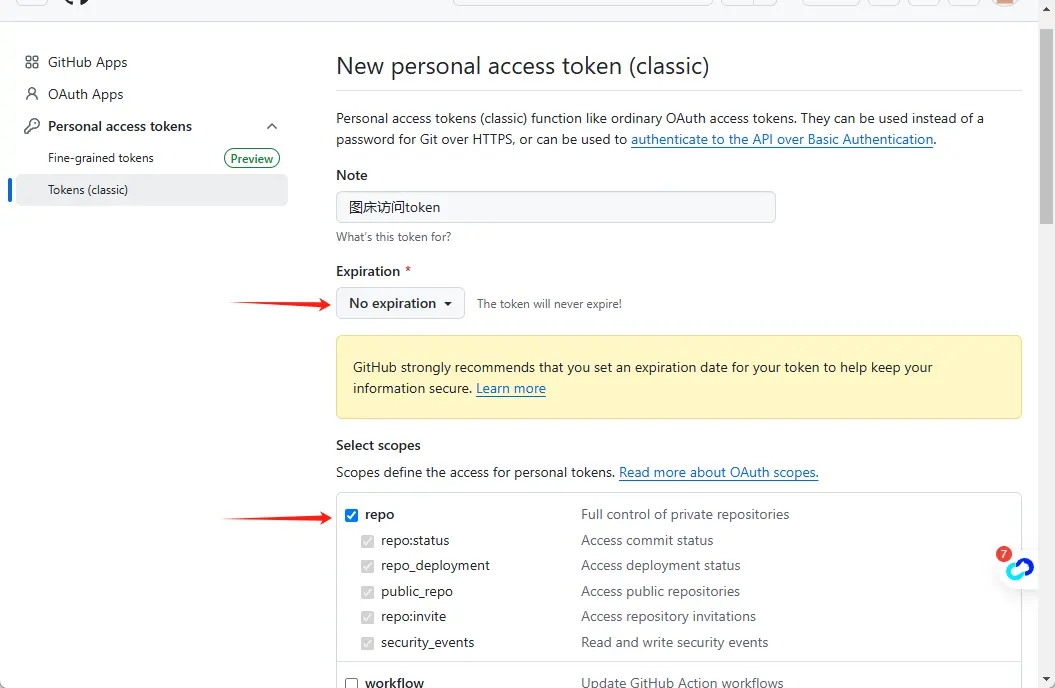
Task: Open Fine-grained tokens page
Action: pyautogui.click(x=101, y=158)
